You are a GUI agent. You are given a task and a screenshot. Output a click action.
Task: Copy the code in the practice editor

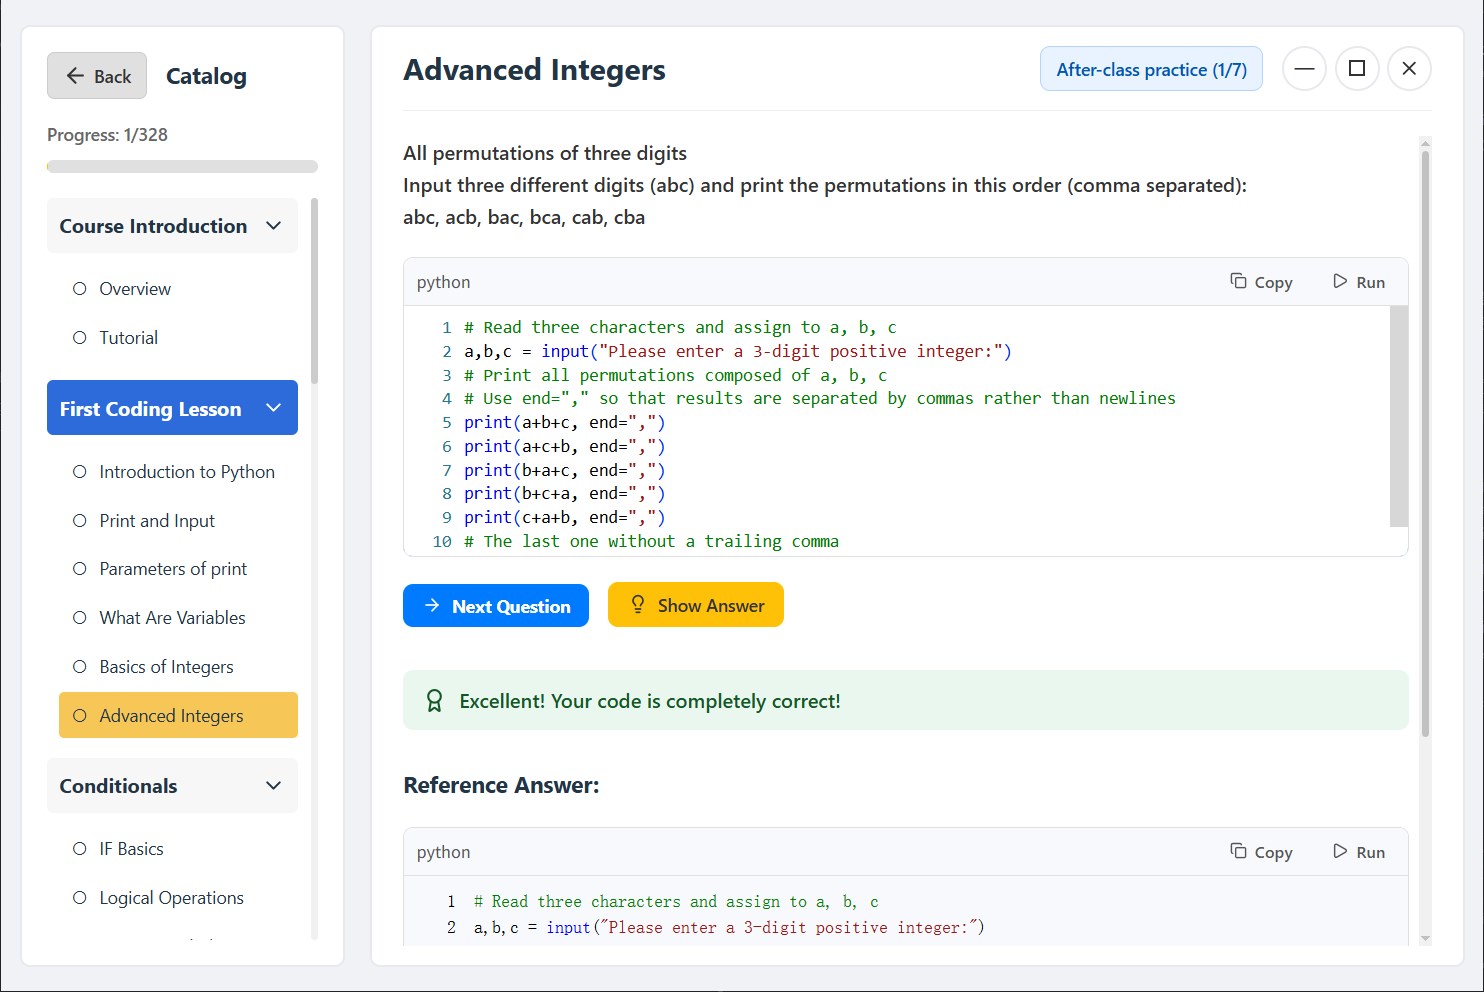point(1261,282)
